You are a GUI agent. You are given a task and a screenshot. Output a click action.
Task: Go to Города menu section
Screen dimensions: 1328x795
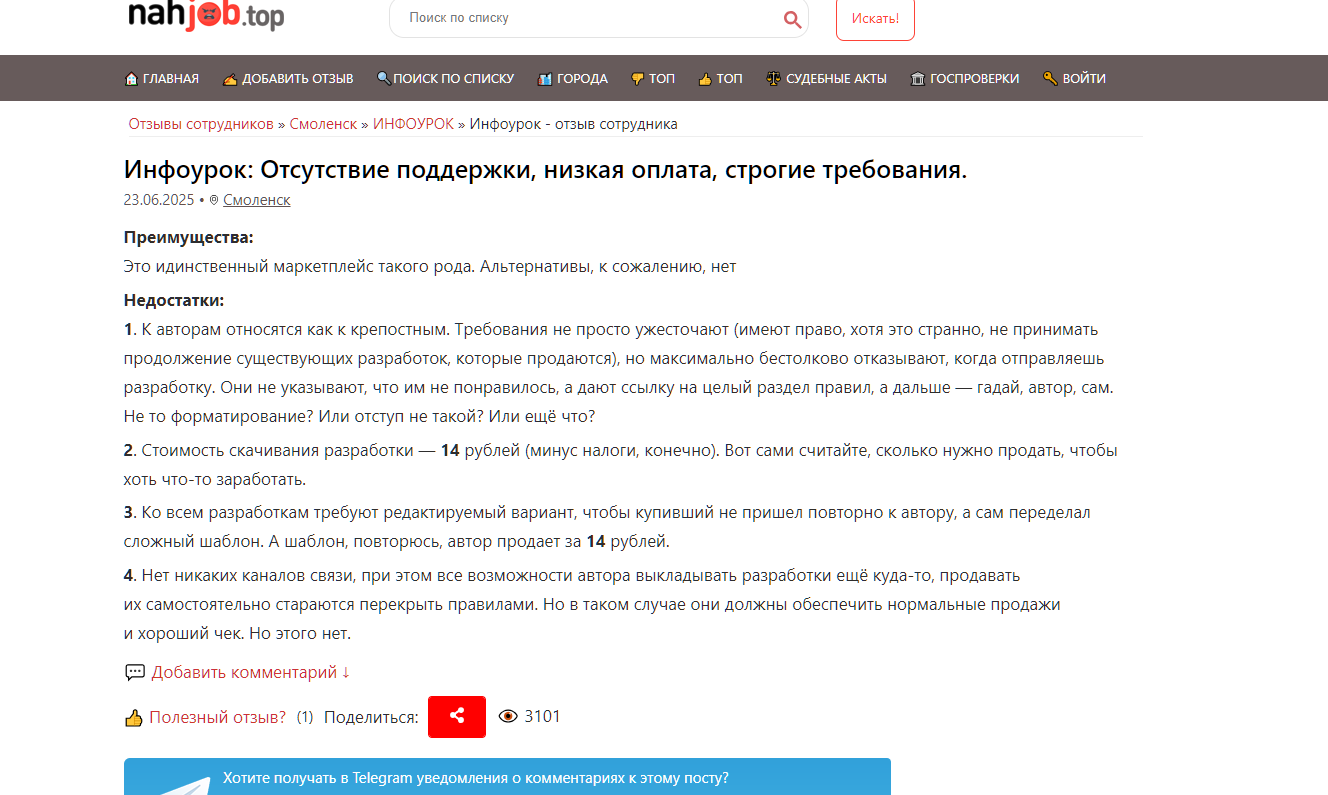coord(573,79)
